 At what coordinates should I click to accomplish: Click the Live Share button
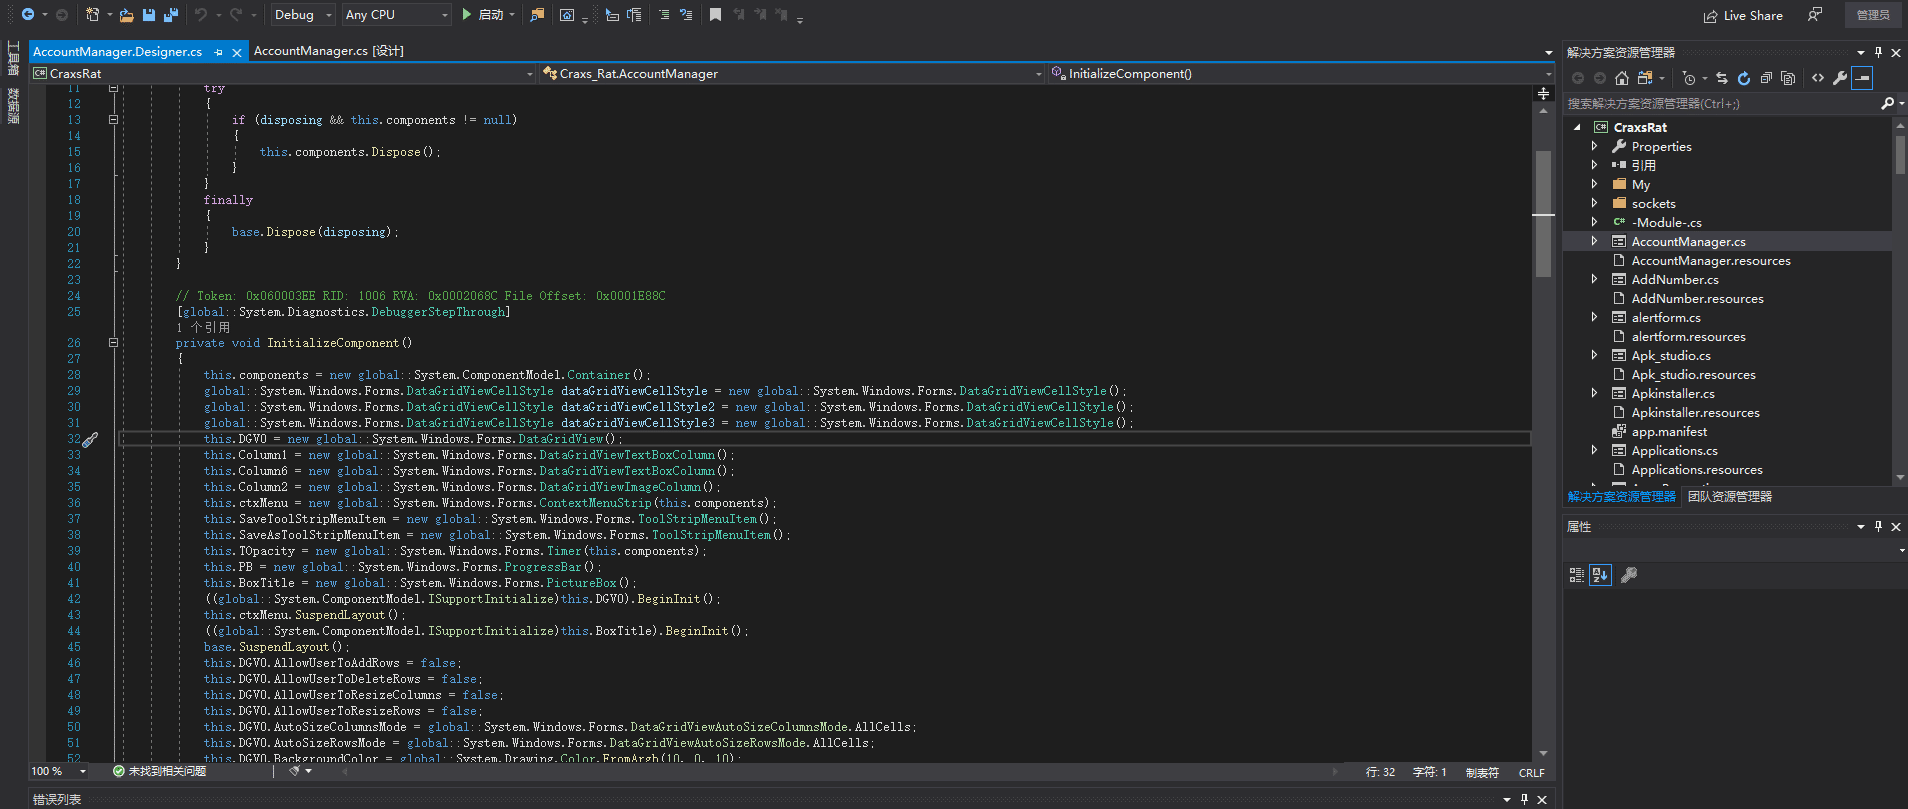click(1744, 15)
